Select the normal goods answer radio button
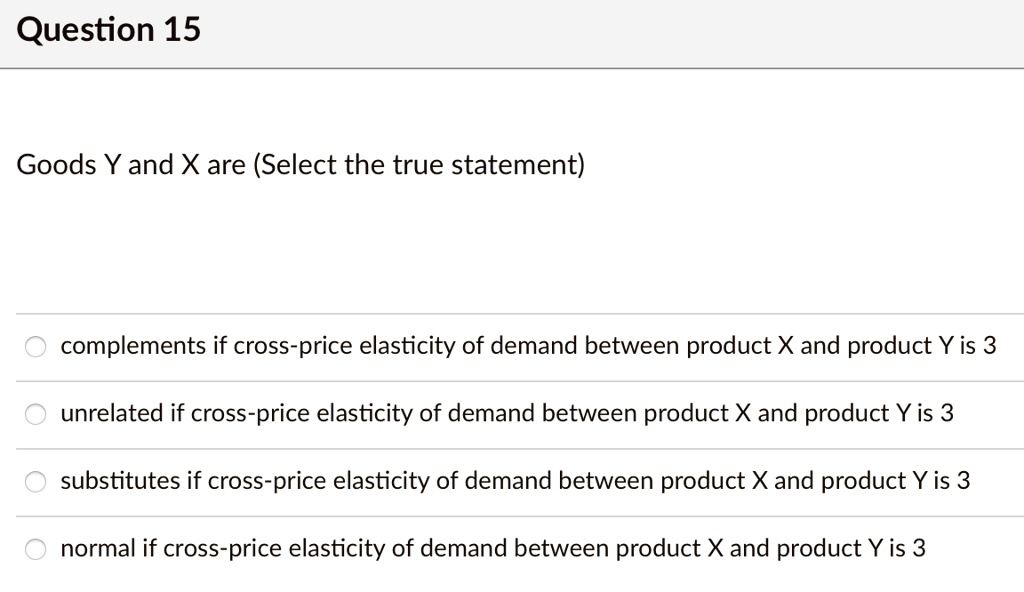This screenshot has width=1024, height=592. pos(36,548)
